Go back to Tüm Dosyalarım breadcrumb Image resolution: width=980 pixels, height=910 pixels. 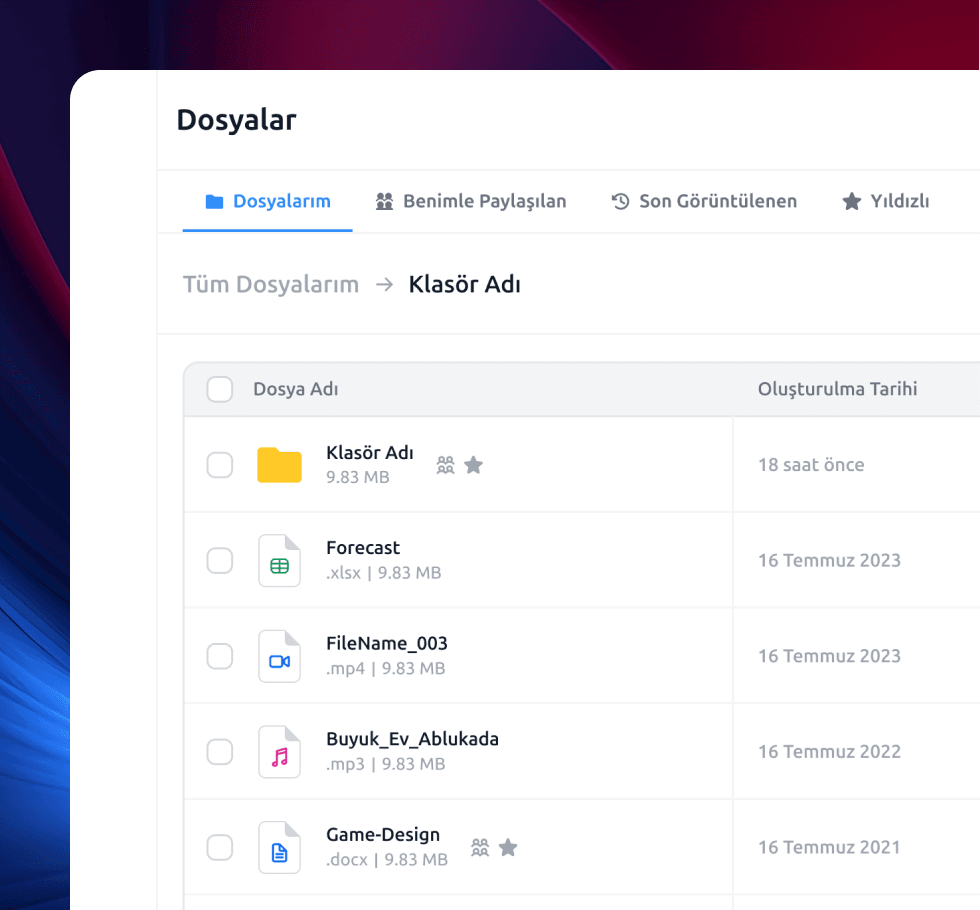271,285
